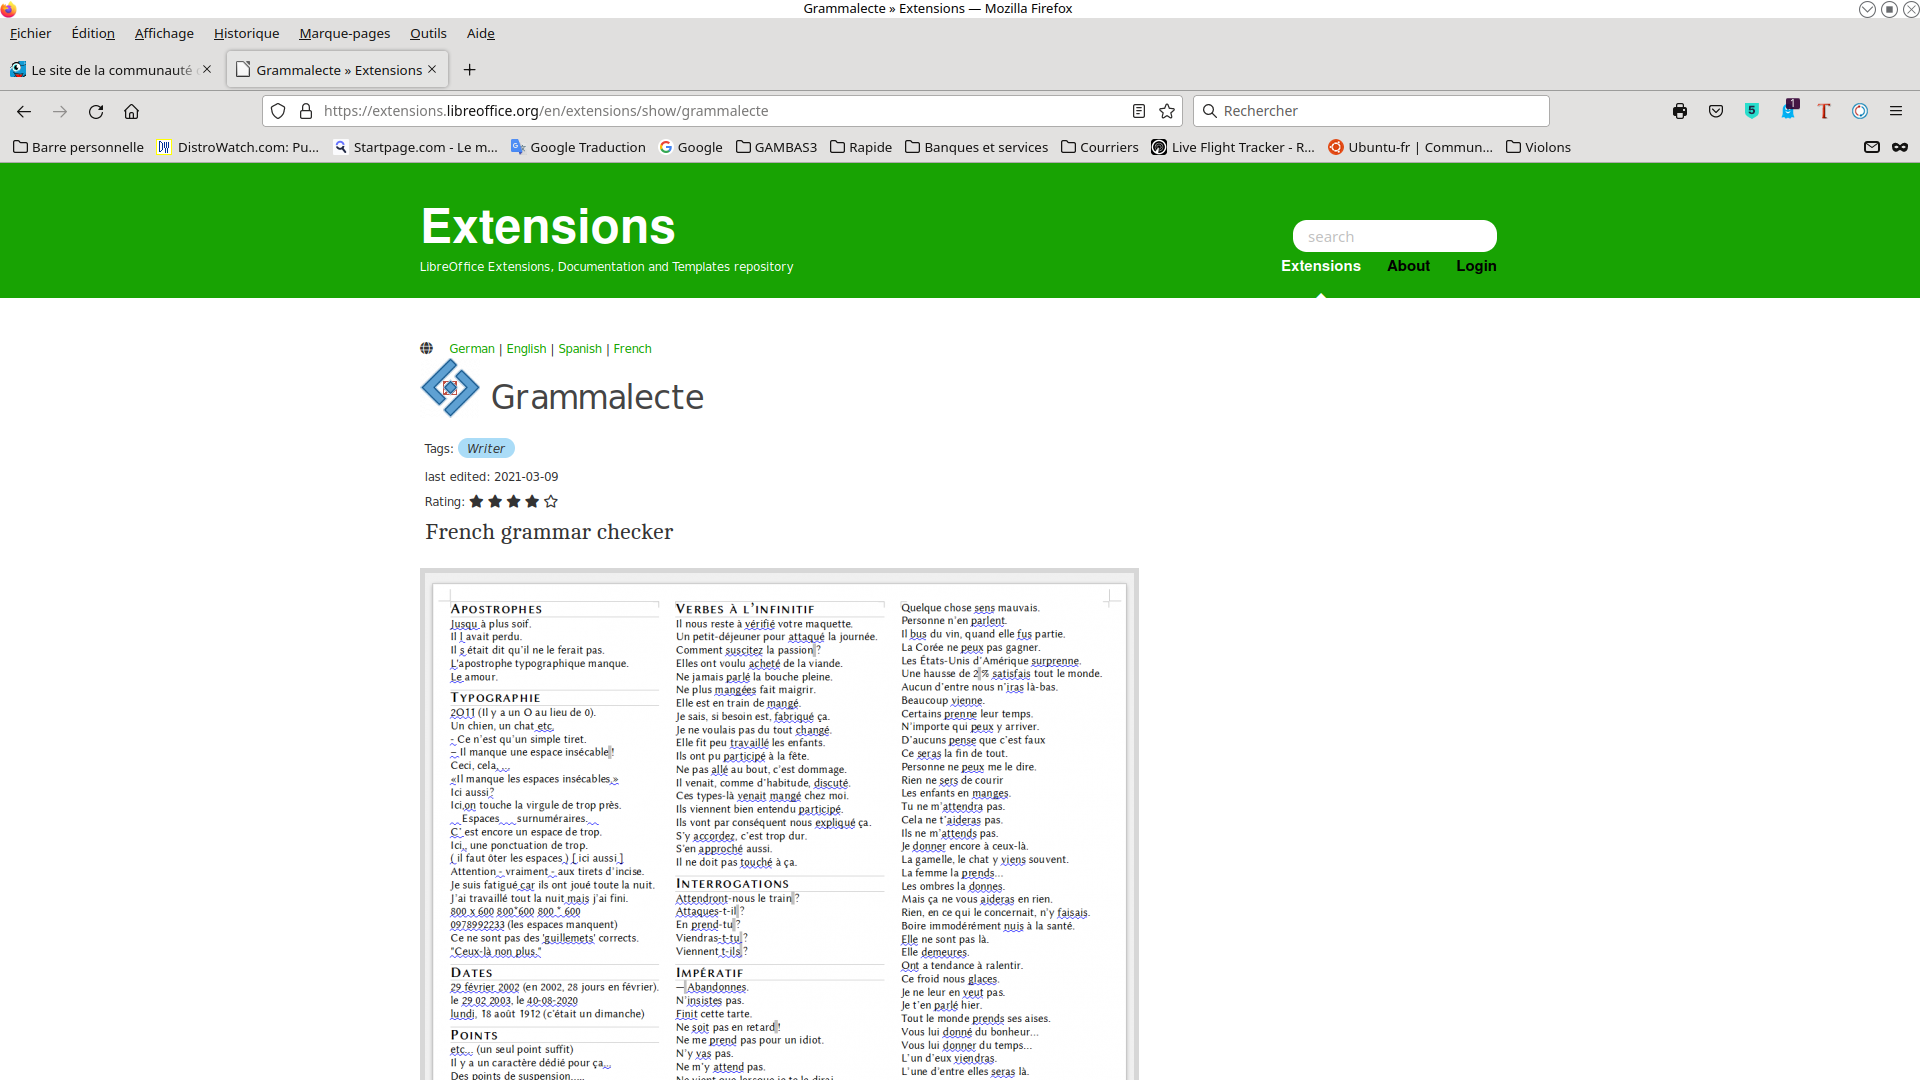Click the Writer tag

(x=486, y=449)
